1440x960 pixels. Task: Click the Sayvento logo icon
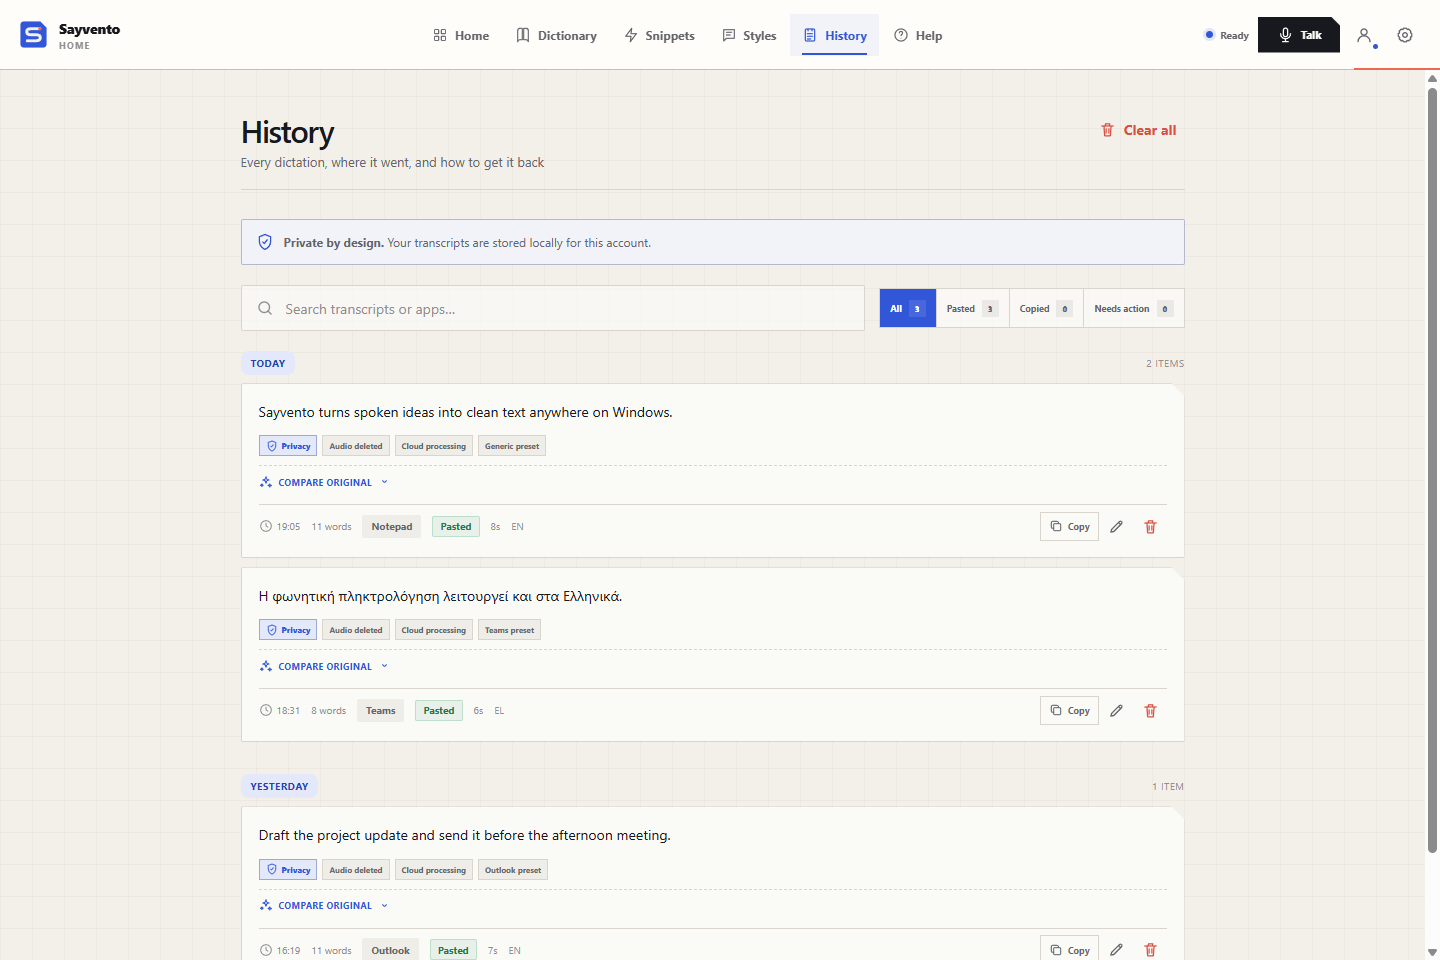[x=33, y=35]
